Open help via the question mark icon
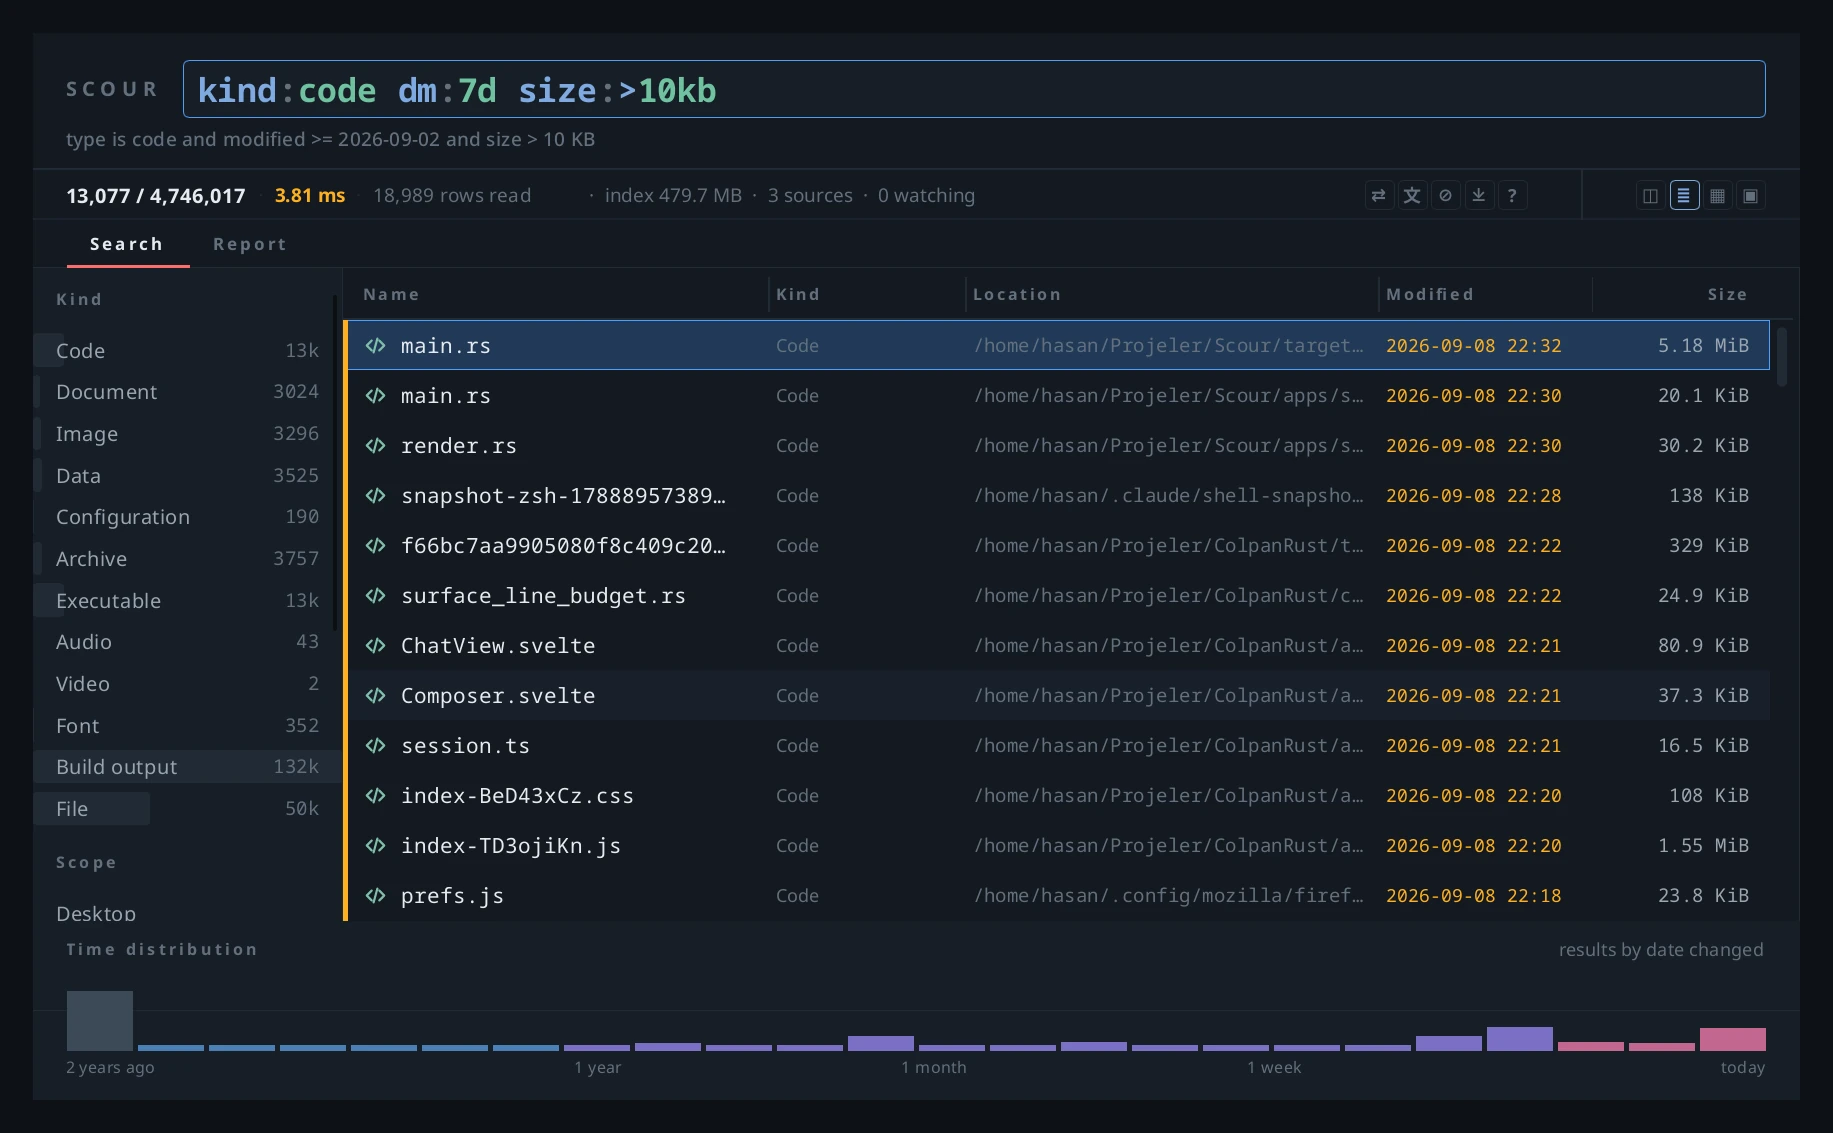The height and width of the screenshot is (1133, 1833). 1512,196
